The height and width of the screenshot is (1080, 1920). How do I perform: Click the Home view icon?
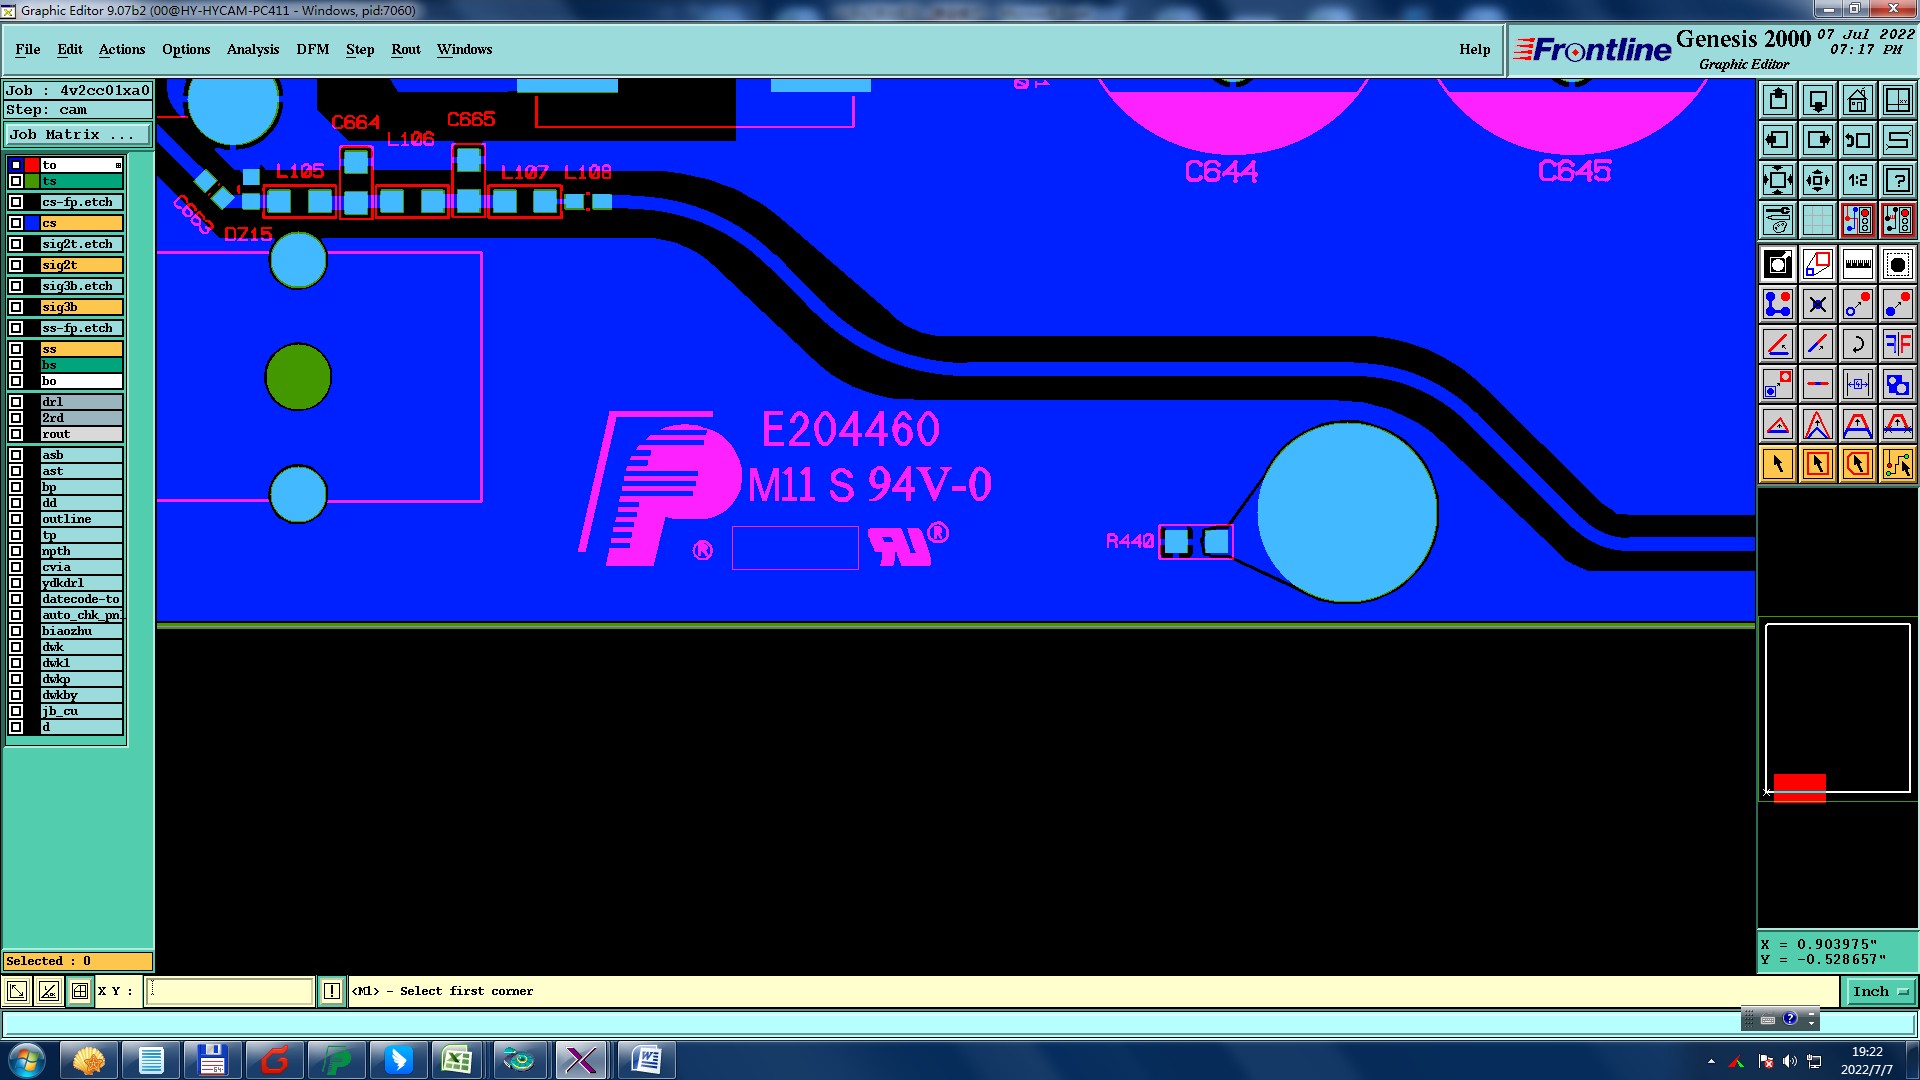click(1857, 100)
